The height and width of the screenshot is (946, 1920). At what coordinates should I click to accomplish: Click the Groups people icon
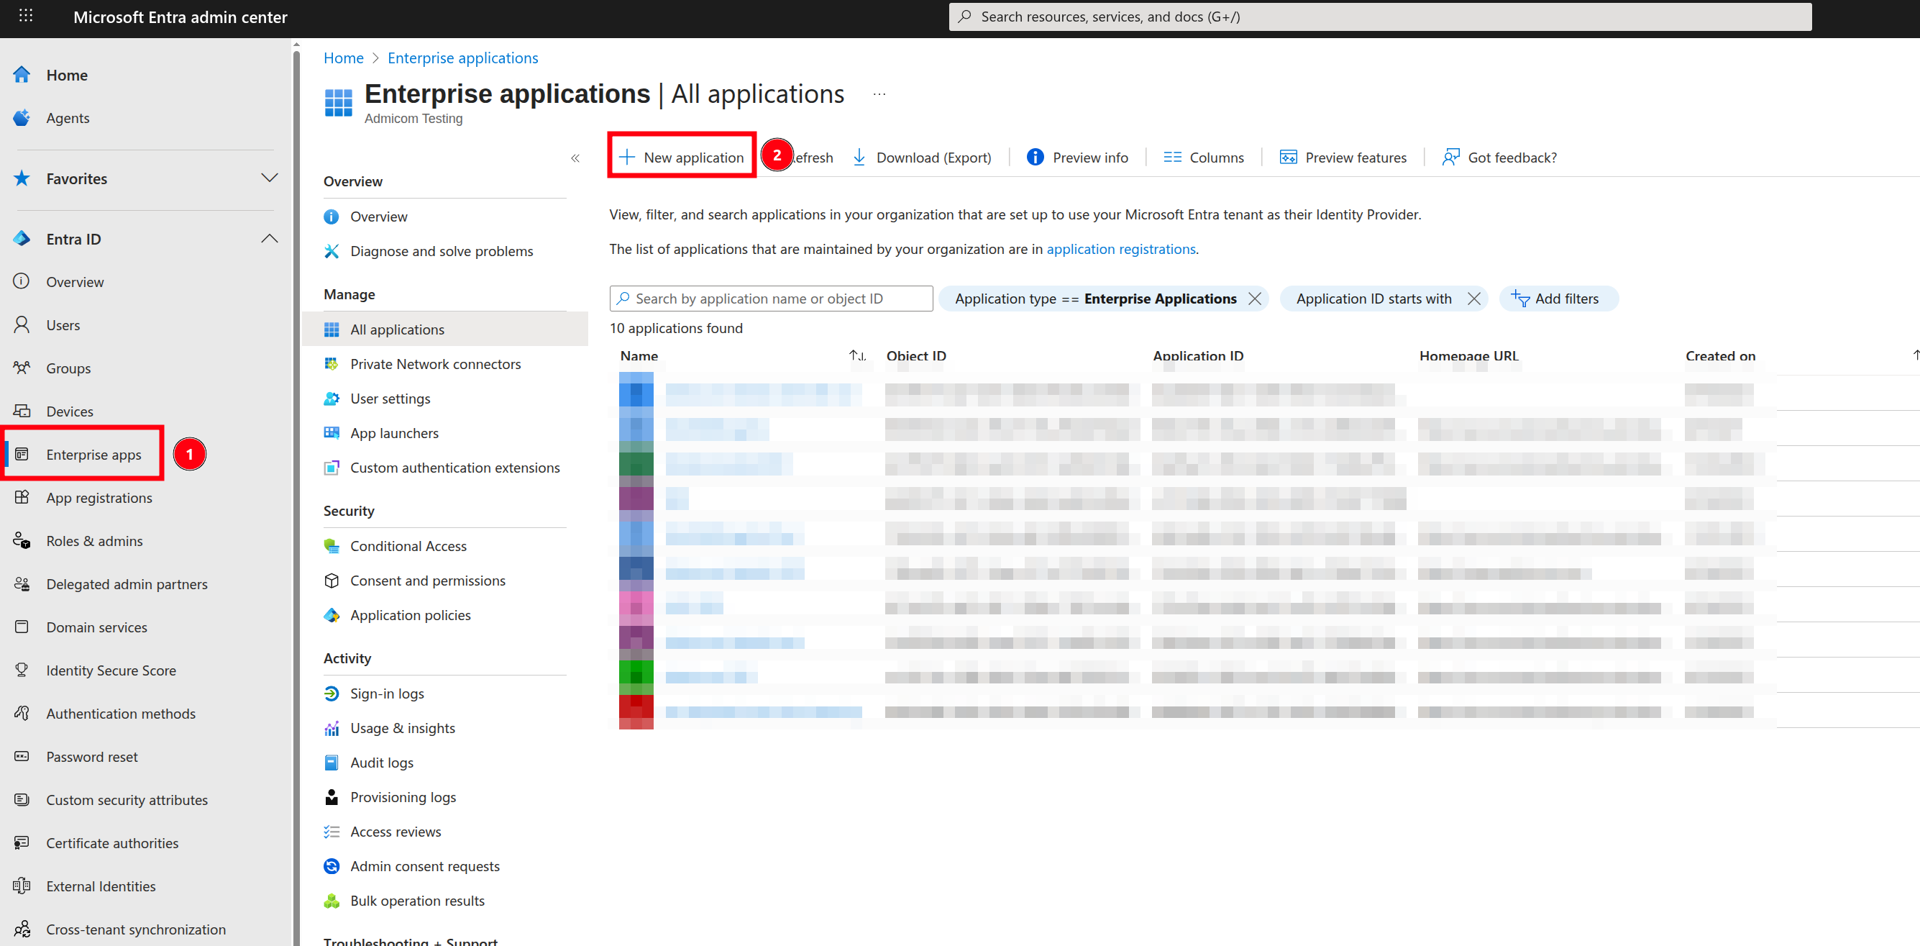pos(22,368)
